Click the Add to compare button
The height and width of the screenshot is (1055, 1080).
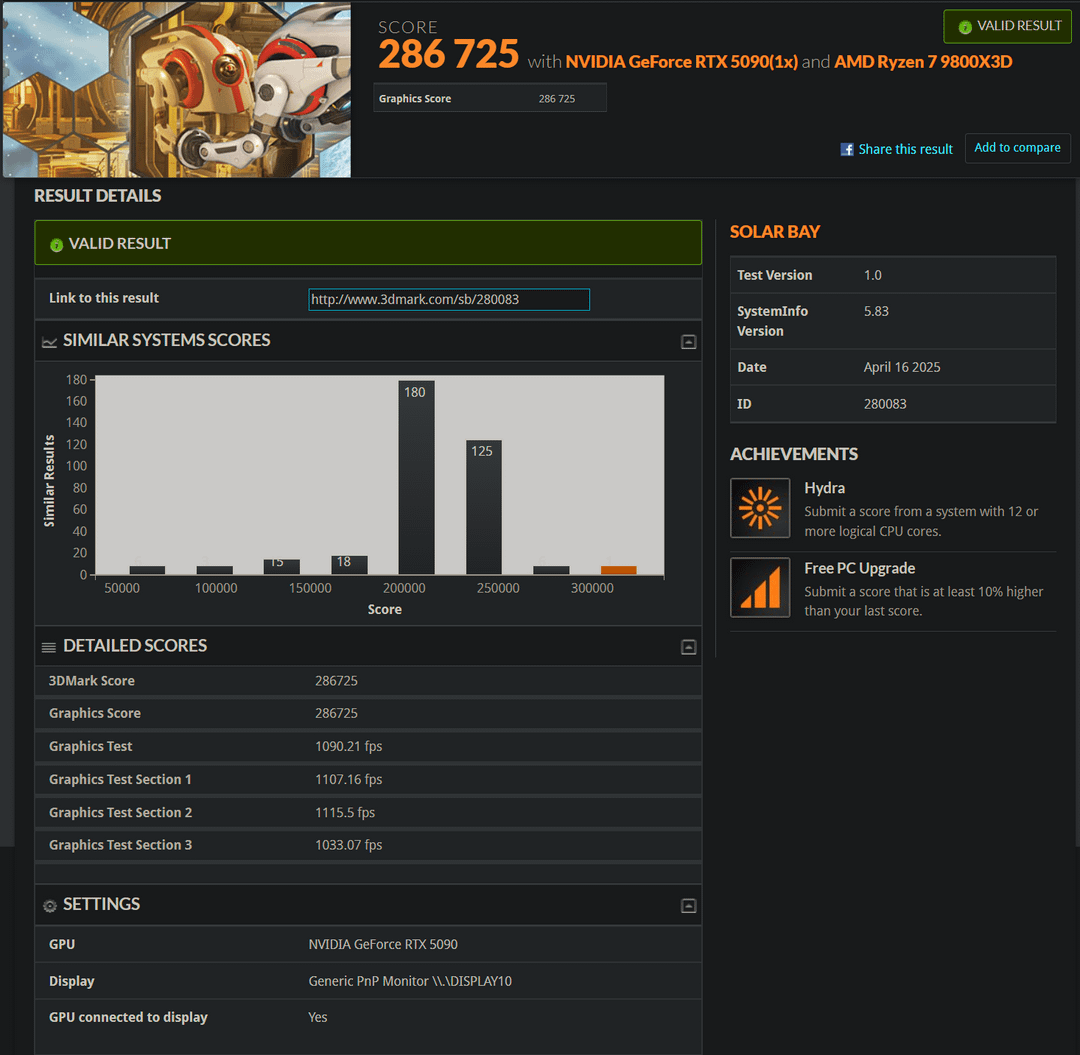(1017, 148)
